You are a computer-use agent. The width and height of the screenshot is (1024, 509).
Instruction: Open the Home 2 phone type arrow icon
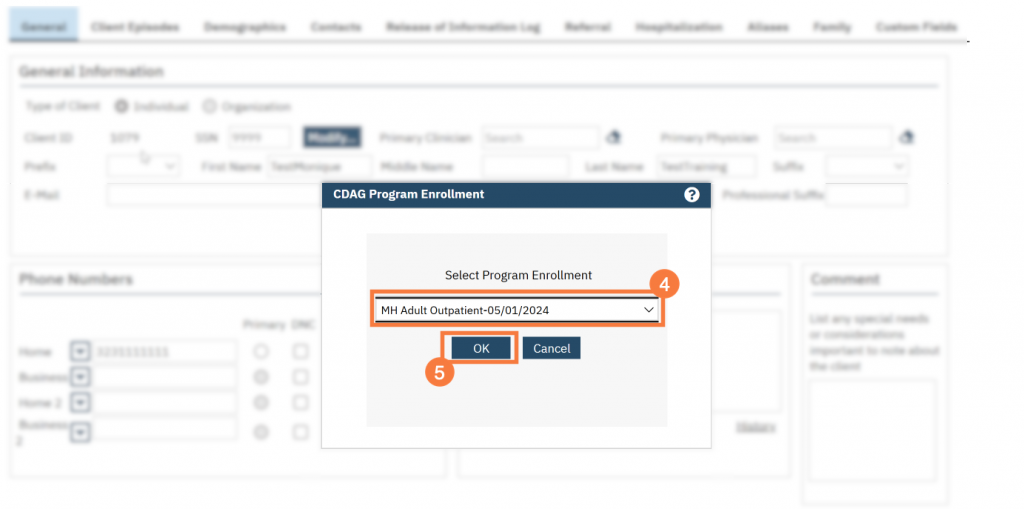tap(80, 402)
